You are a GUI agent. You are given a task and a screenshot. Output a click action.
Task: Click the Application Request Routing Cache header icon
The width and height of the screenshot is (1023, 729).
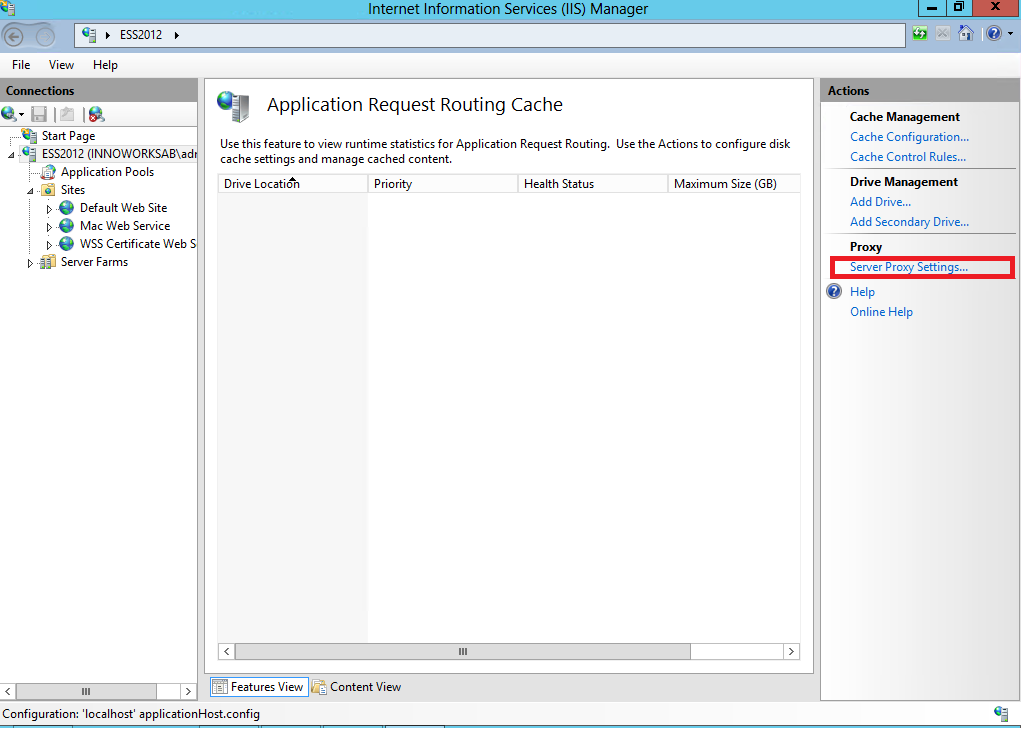click(x=234, y=106)
